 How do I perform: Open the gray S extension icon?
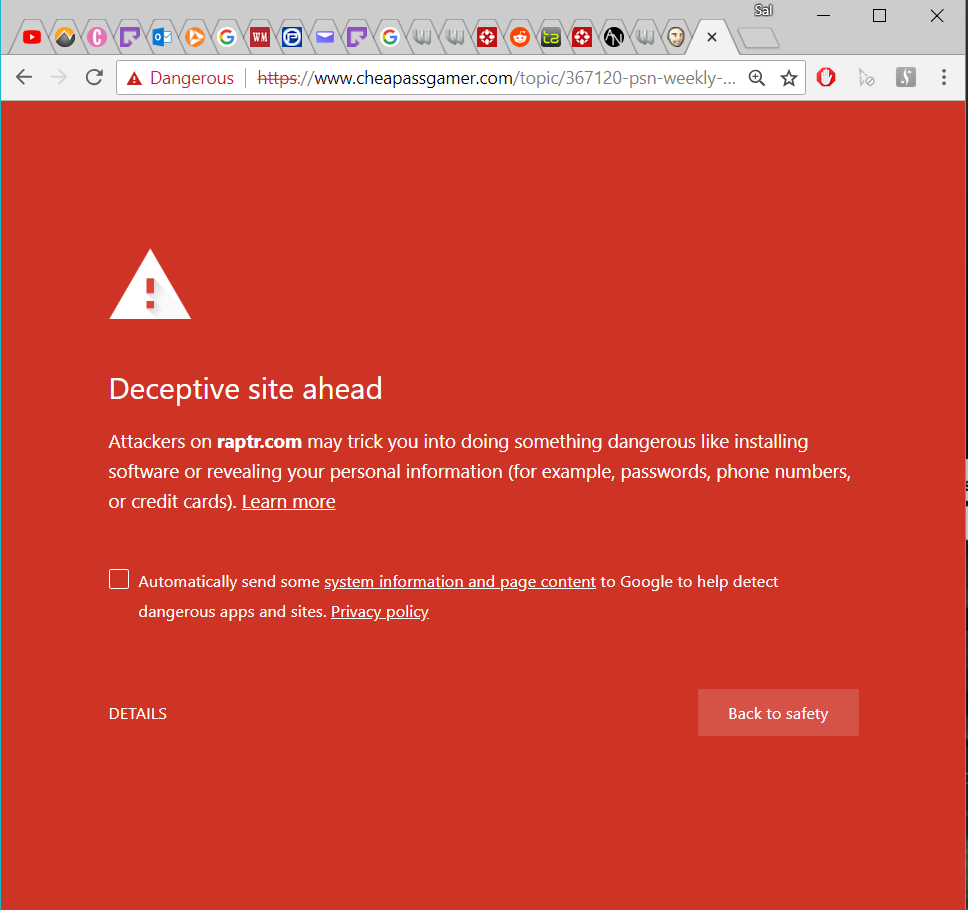(x=906, y=78)
